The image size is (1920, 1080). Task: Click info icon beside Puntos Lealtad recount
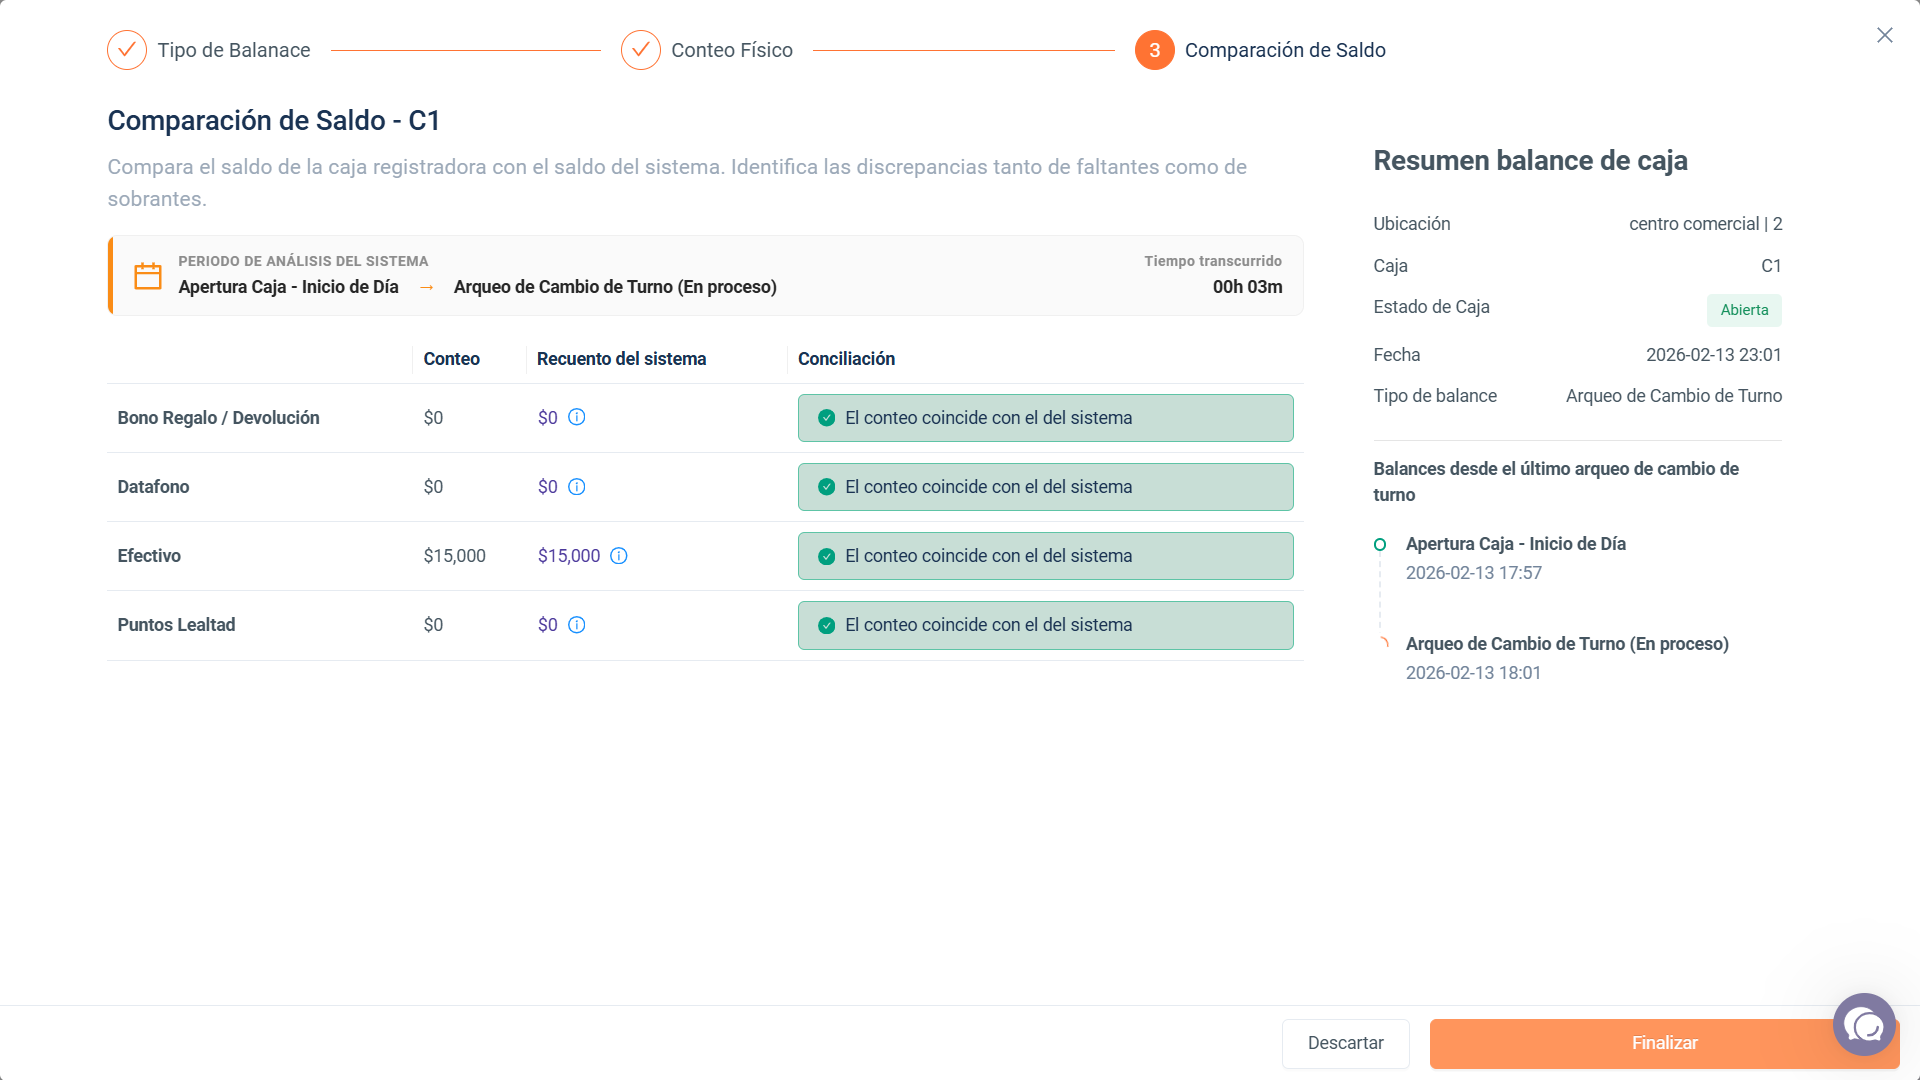(577, 625)
